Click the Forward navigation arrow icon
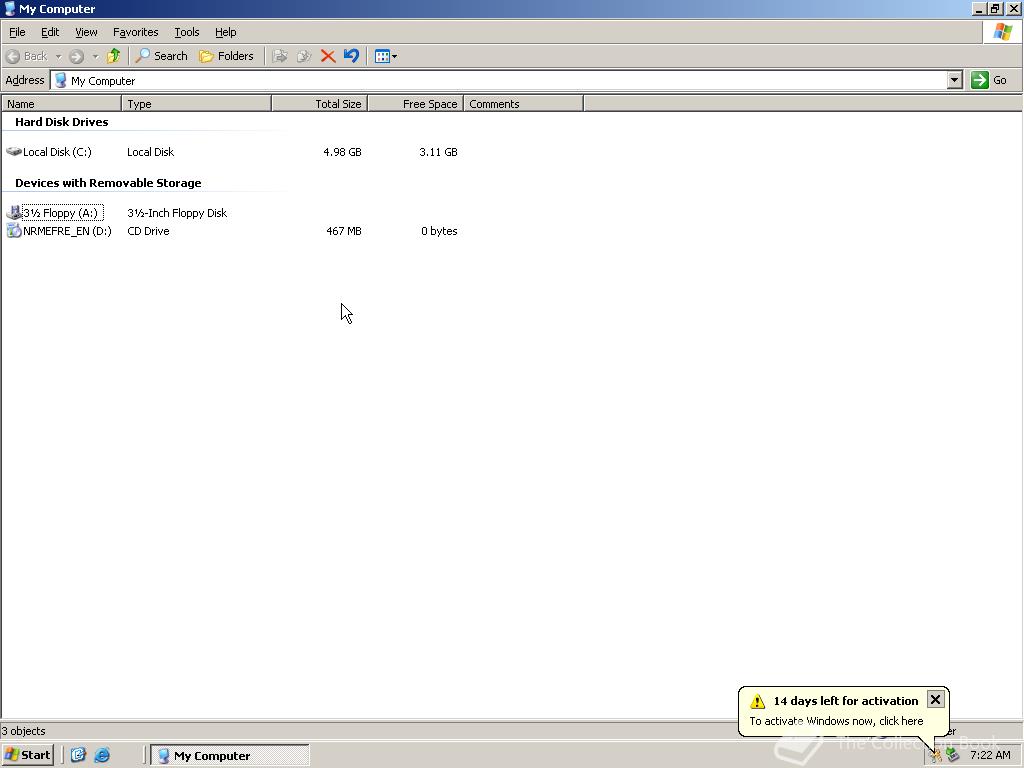Viewport: 1024px width, 768px height. coord(76,56)
